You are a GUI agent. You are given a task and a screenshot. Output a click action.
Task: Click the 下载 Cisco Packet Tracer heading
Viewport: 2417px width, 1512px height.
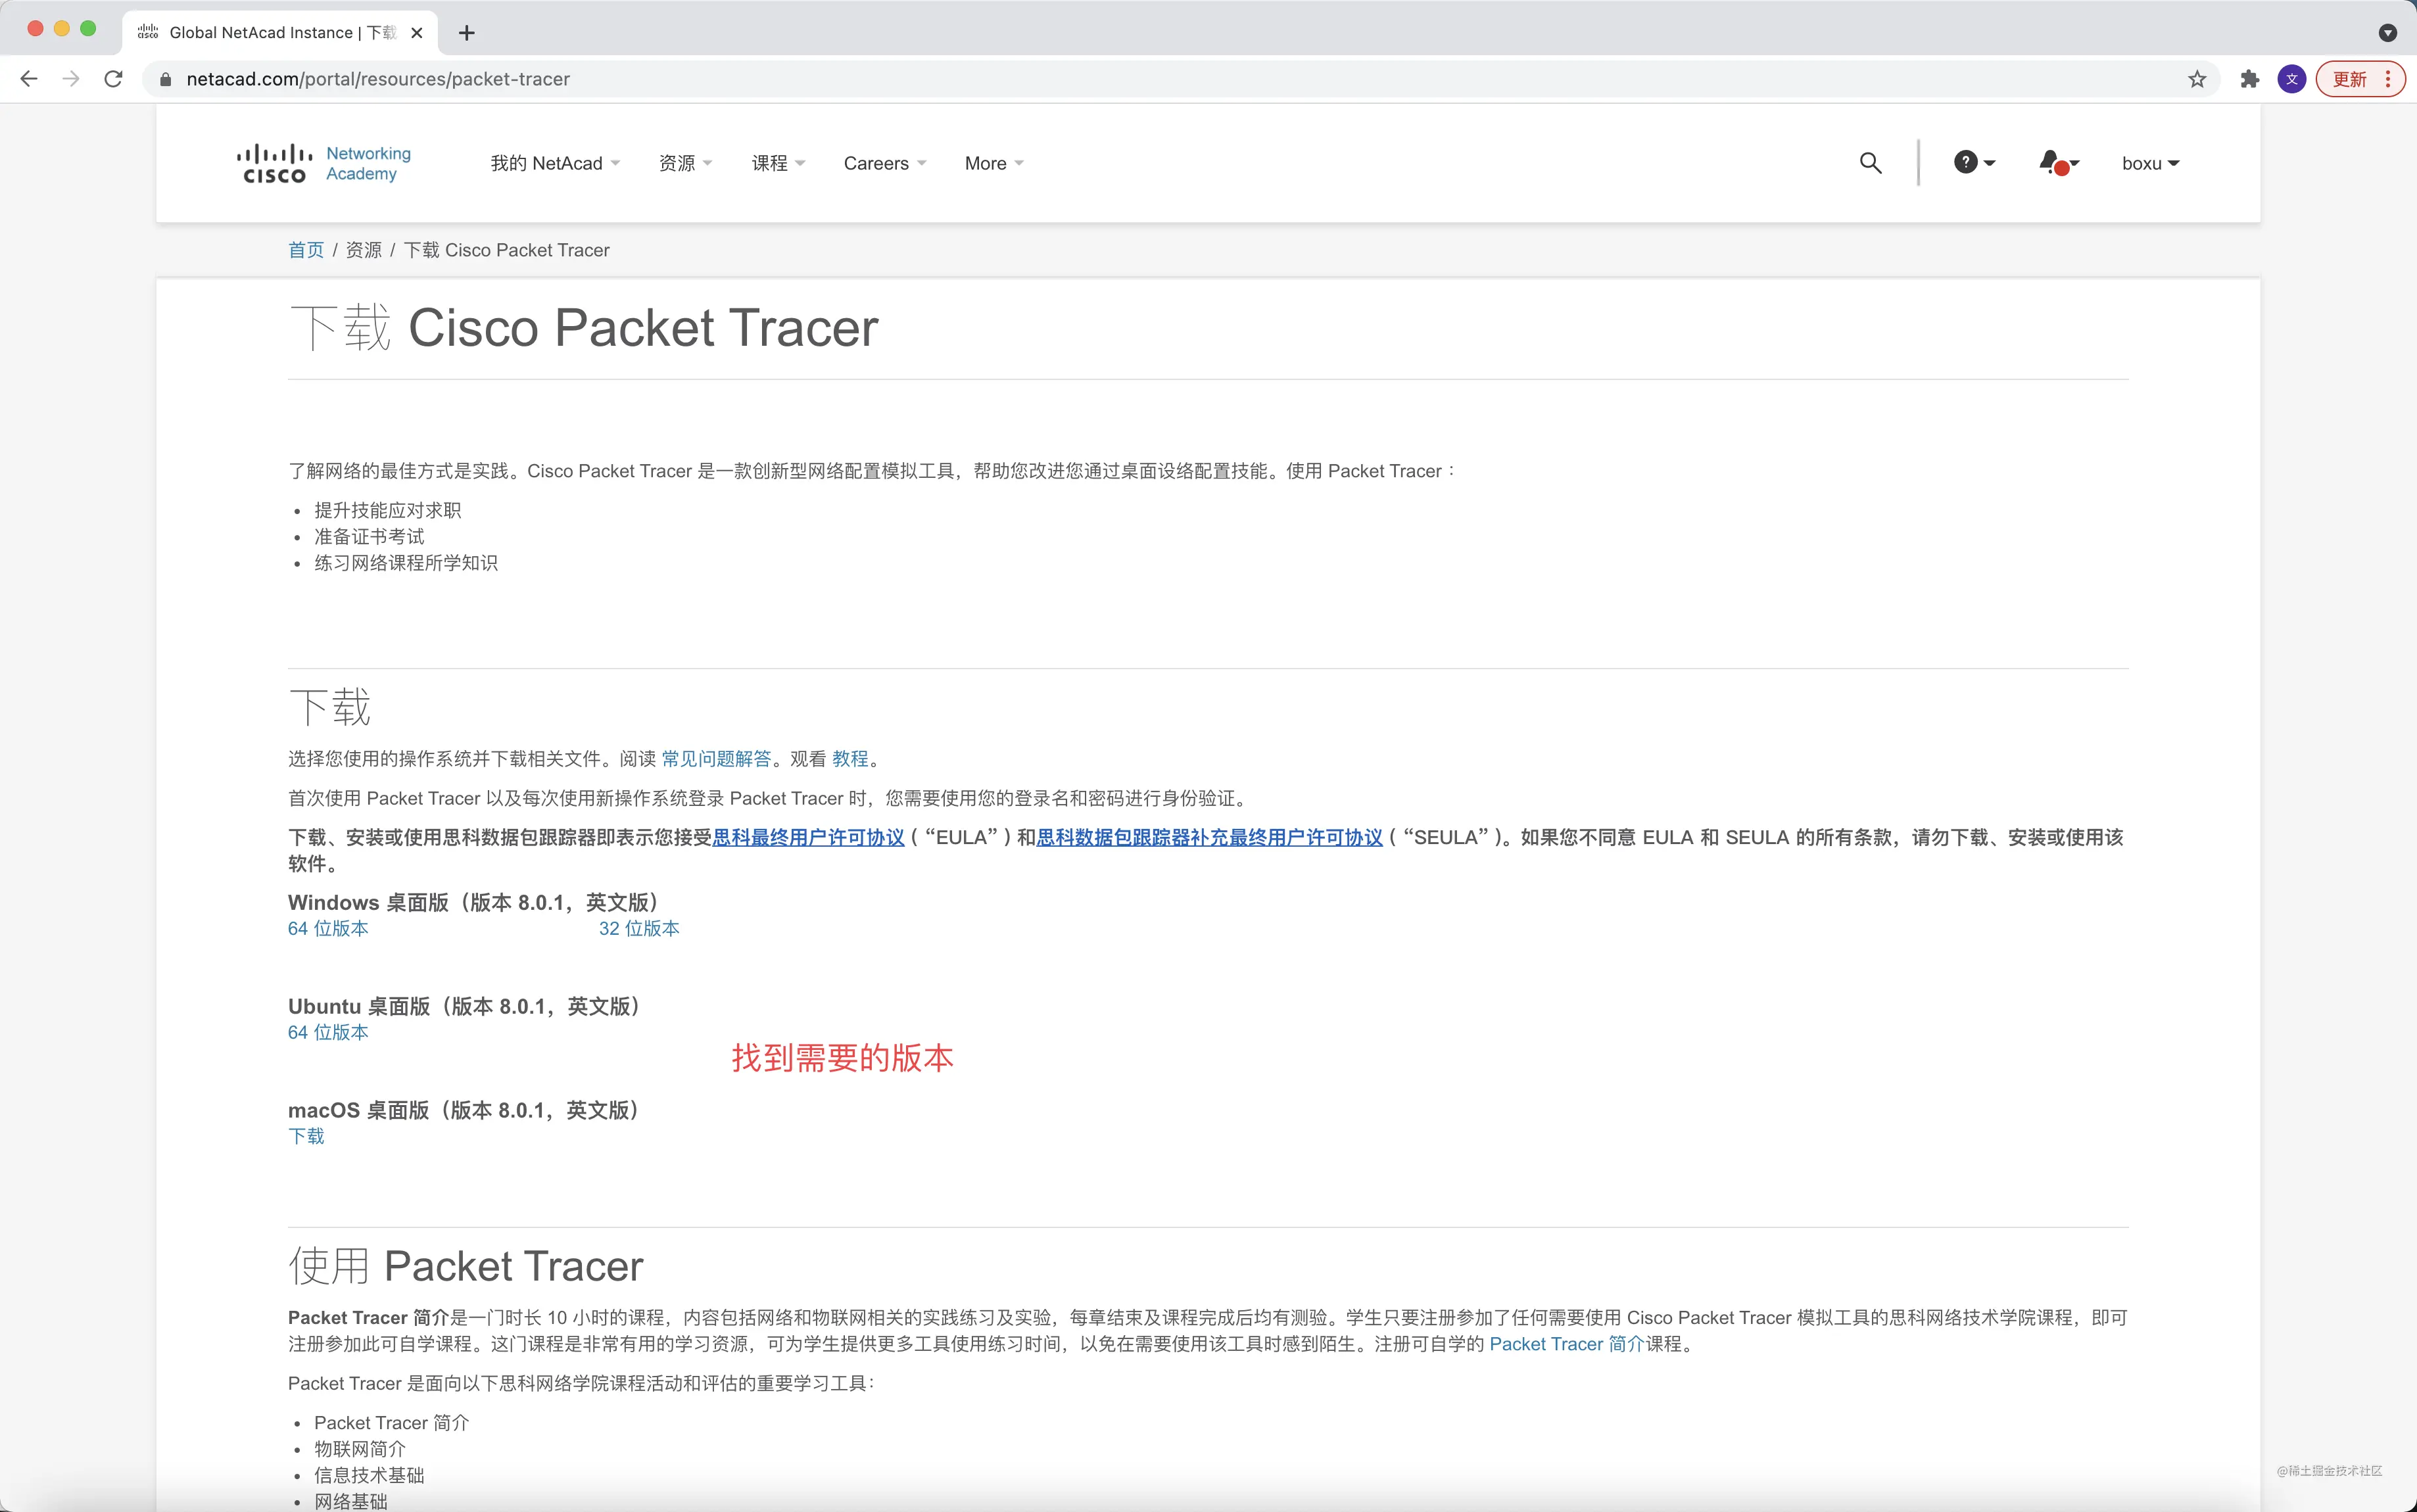pyautogui.click(x=584, y=328)
